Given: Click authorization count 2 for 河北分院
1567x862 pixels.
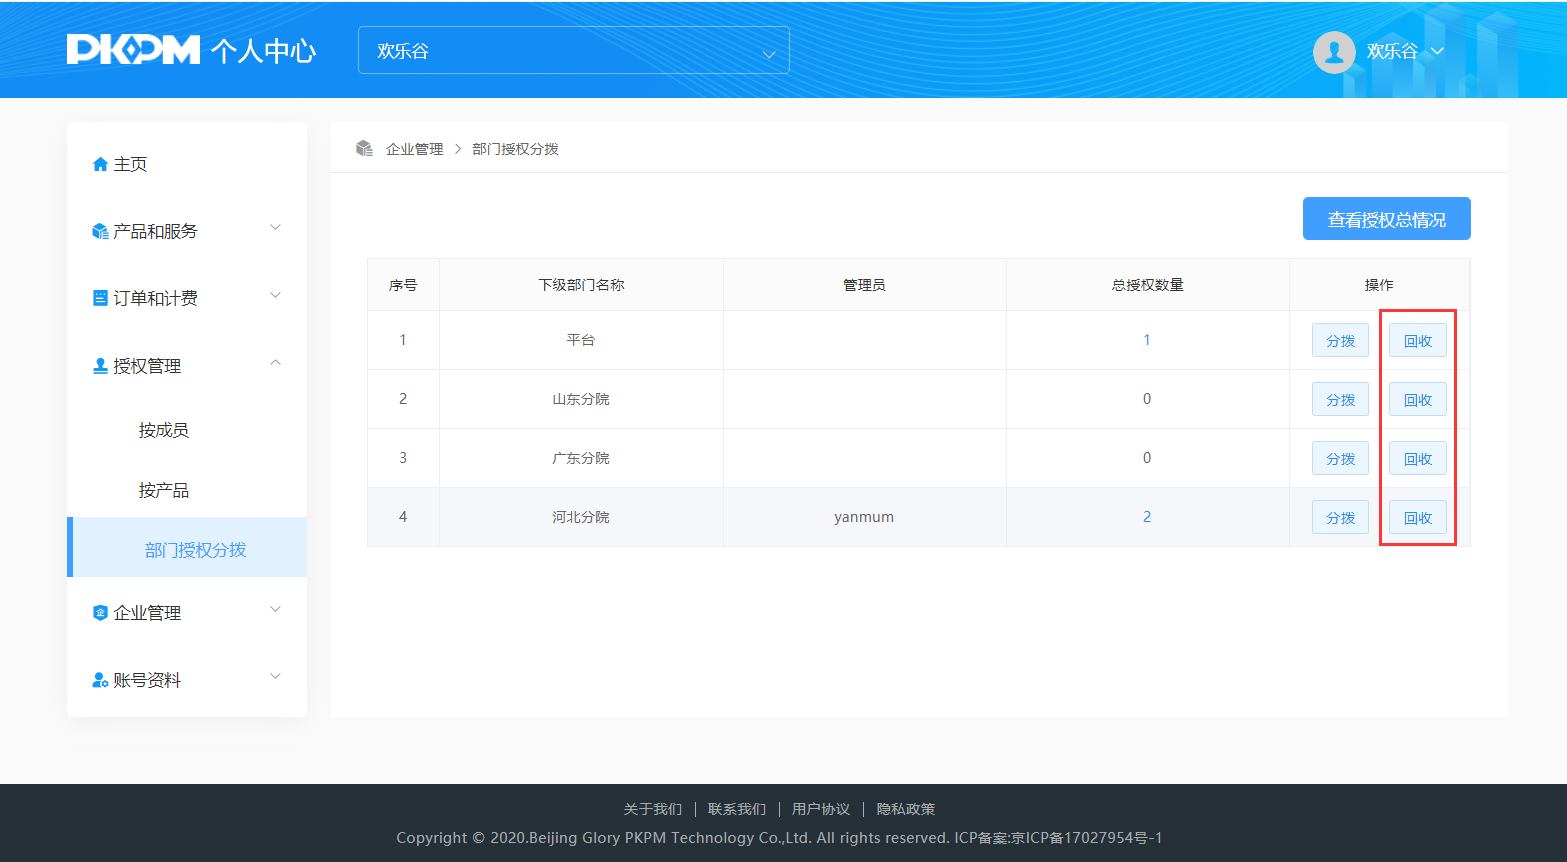Looking at the screenshot, I should [x=1147, y=517].
